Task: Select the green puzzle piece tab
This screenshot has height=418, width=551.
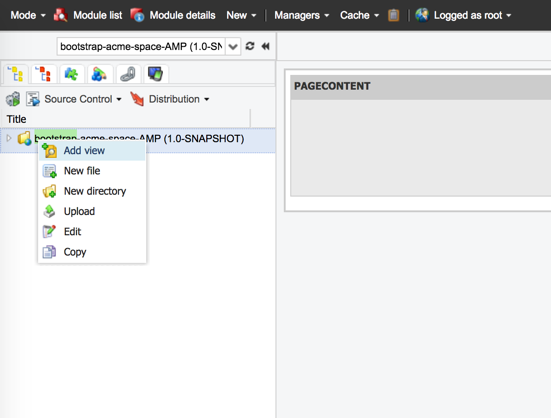Action: (72, 74)
